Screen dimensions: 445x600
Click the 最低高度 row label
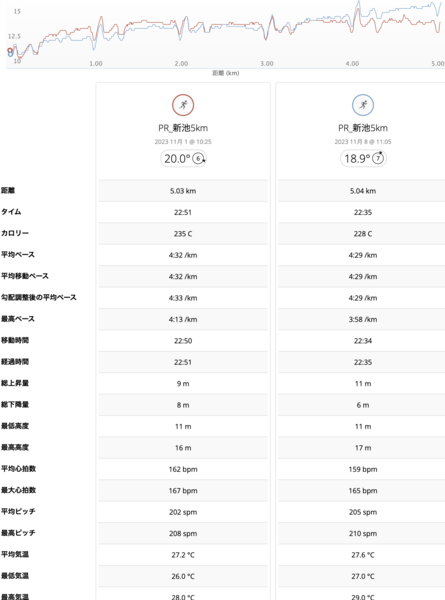[15, 426]
